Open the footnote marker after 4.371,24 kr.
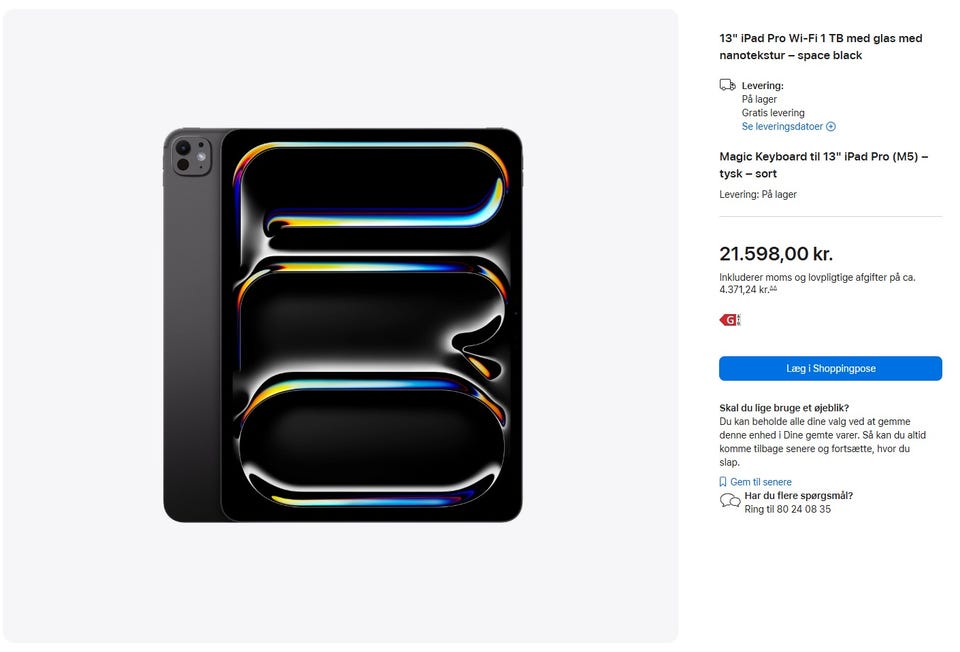The image size is (960, 652). (773, 288)
